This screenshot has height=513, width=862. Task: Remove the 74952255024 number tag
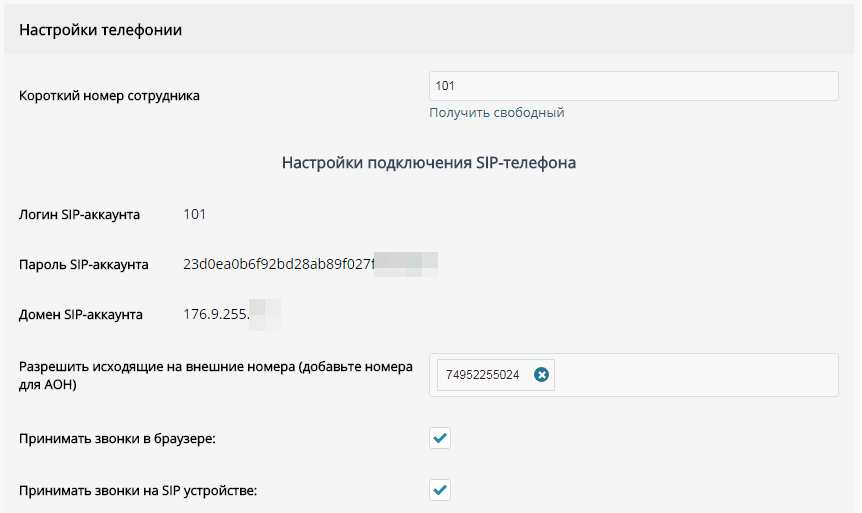point(541,374)
